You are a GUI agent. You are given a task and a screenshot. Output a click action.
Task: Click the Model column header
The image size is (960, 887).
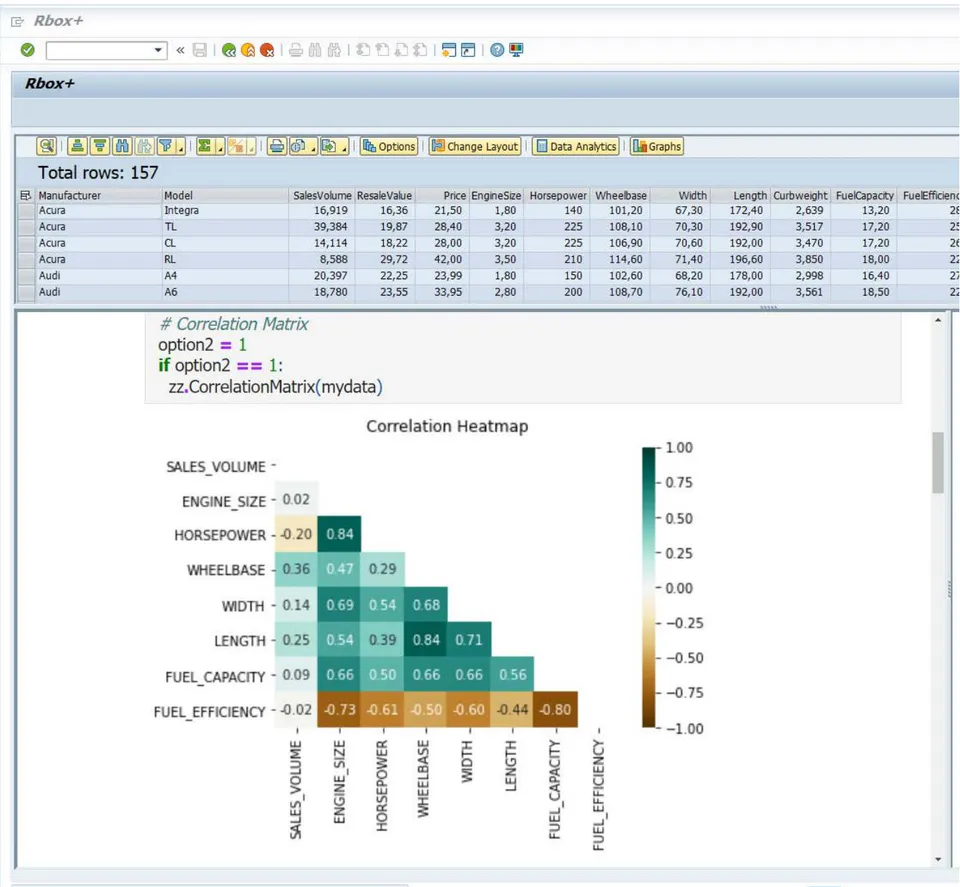click(x=225, y=195)
